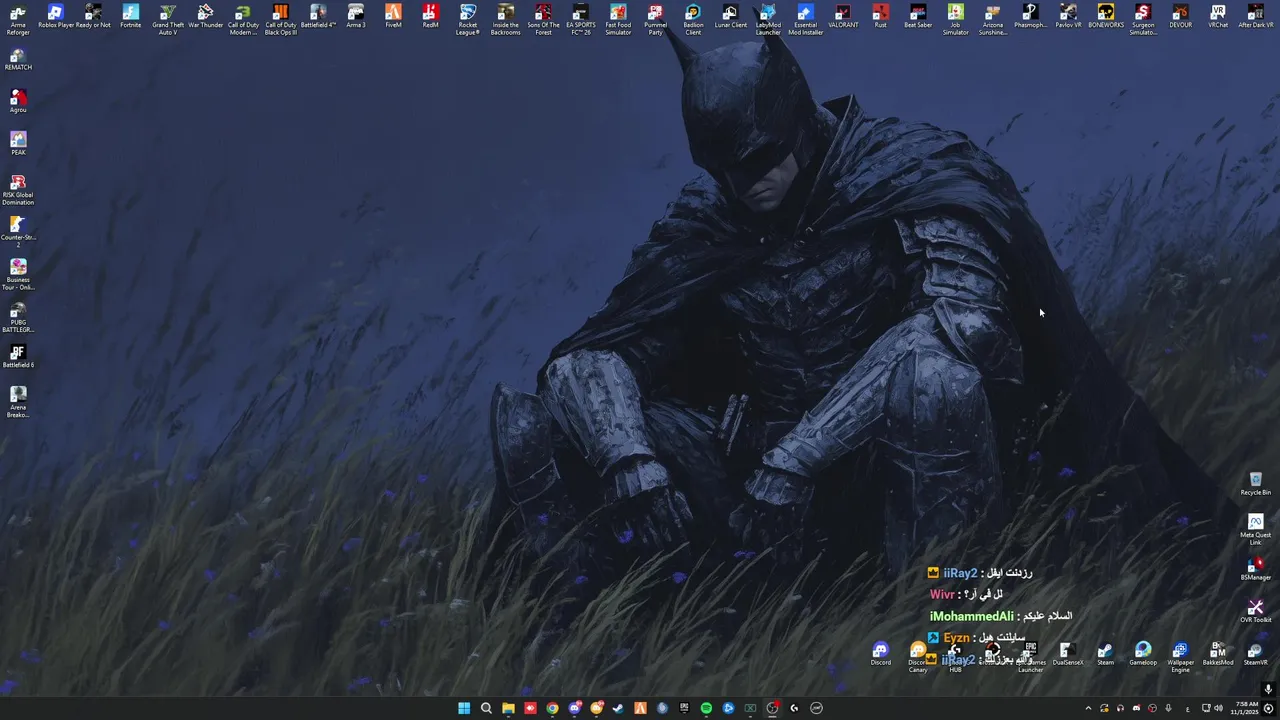The width and height of the screenshot is (1280, 720).
Task: Click the Badlion Client shortcut
Action: pos(693,19)
